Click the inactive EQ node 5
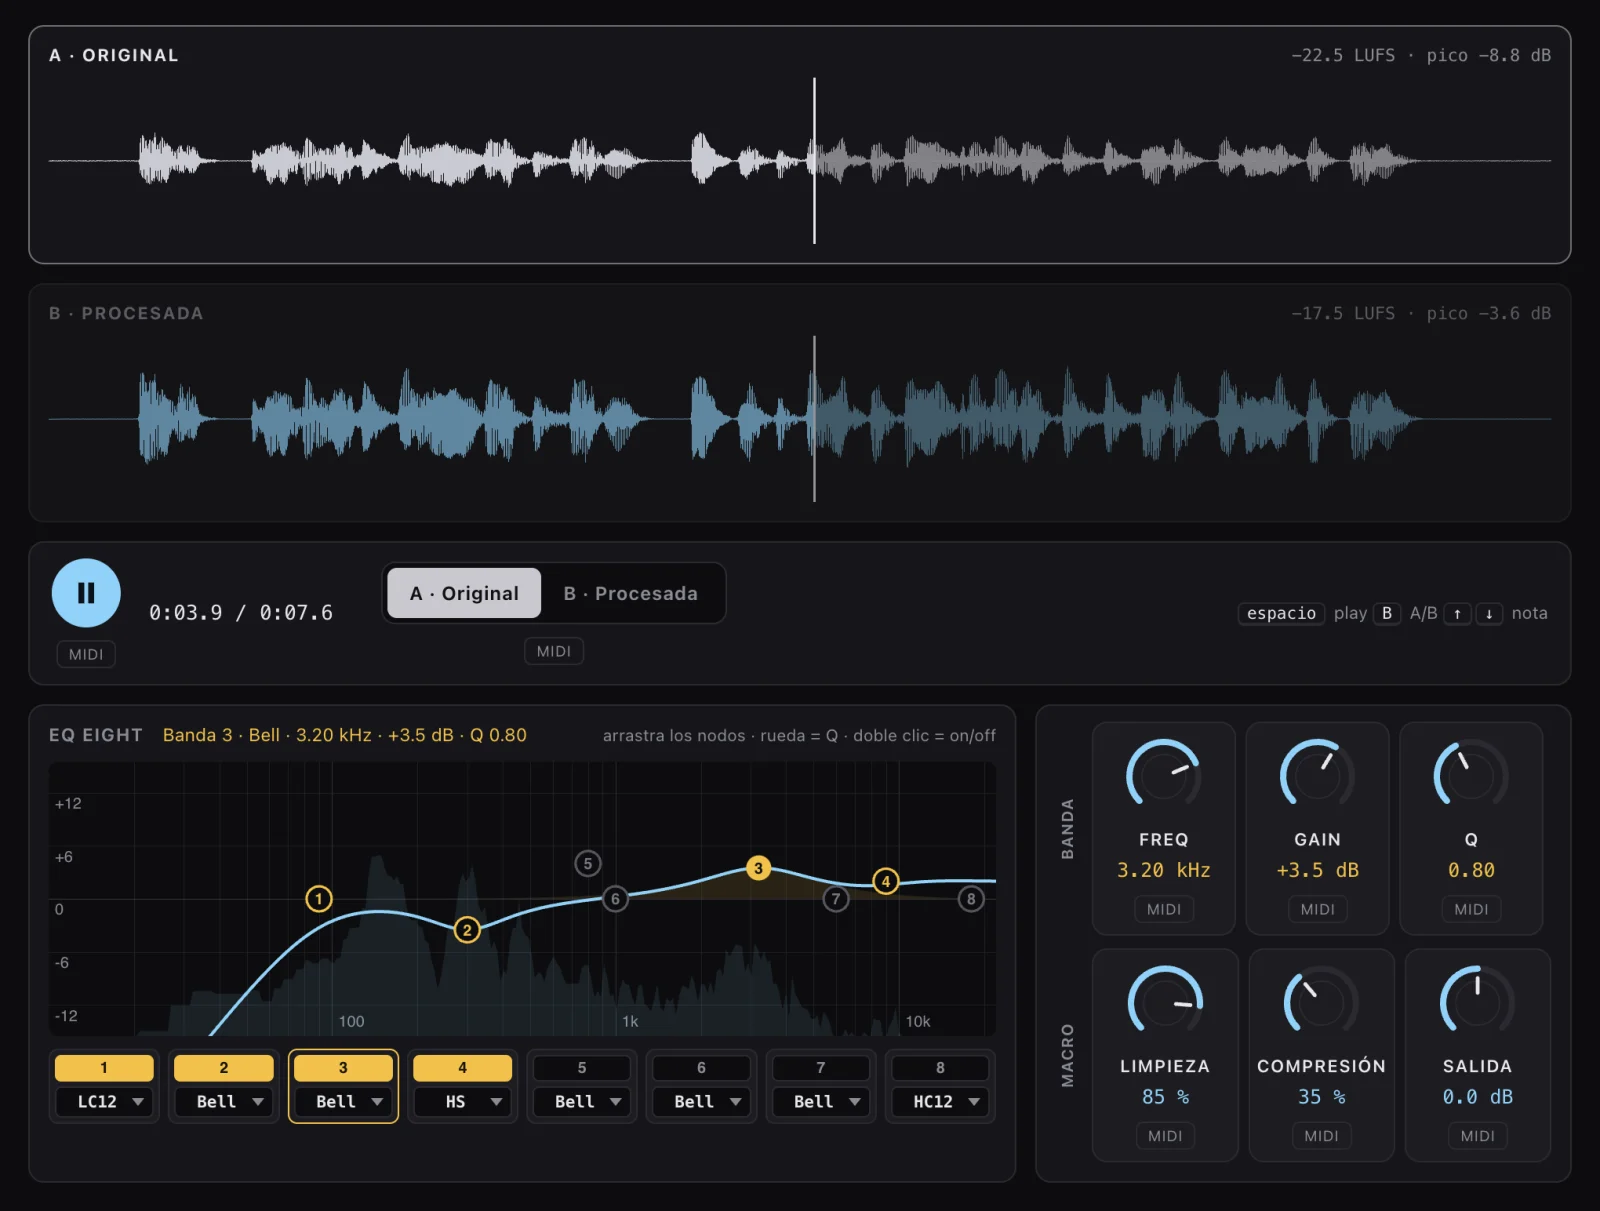Screen dimensions: 1600x1211 (x=588, y=863)
